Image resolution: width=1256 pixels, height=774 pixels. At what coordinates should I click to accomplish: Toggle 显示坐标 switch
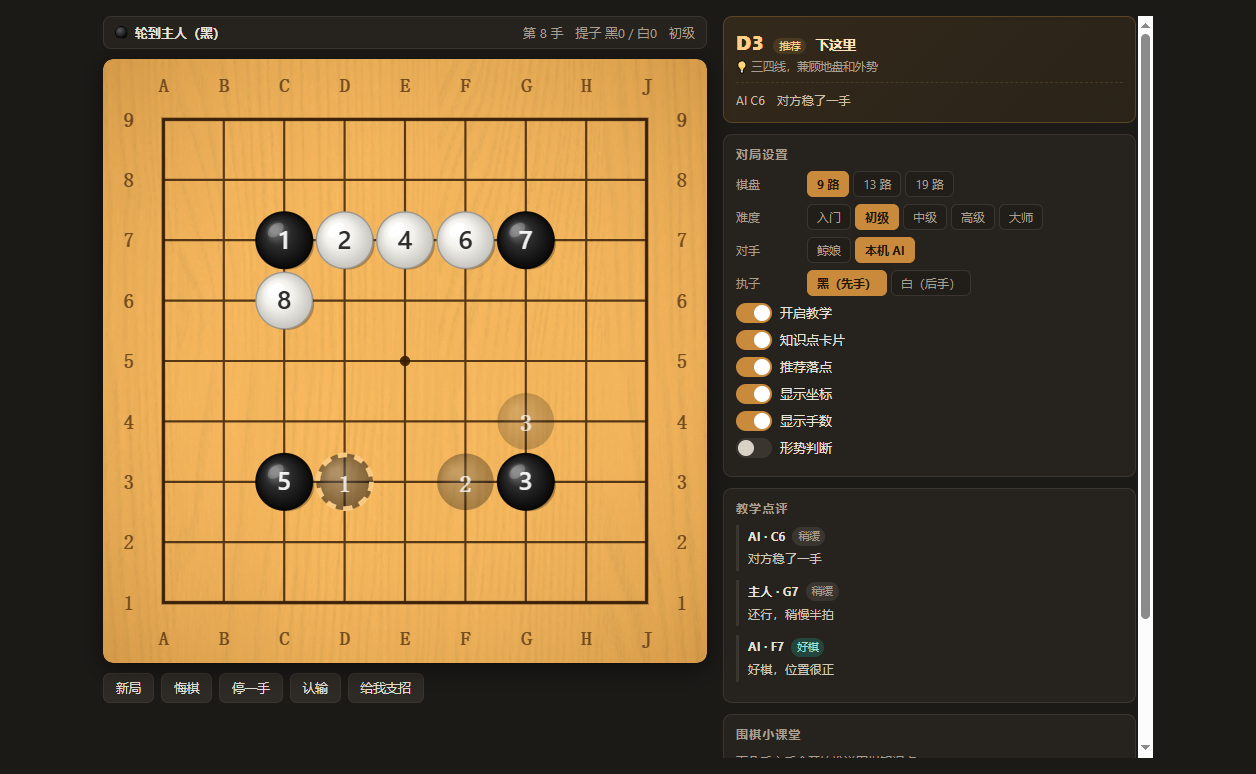[x=754, y=394]
